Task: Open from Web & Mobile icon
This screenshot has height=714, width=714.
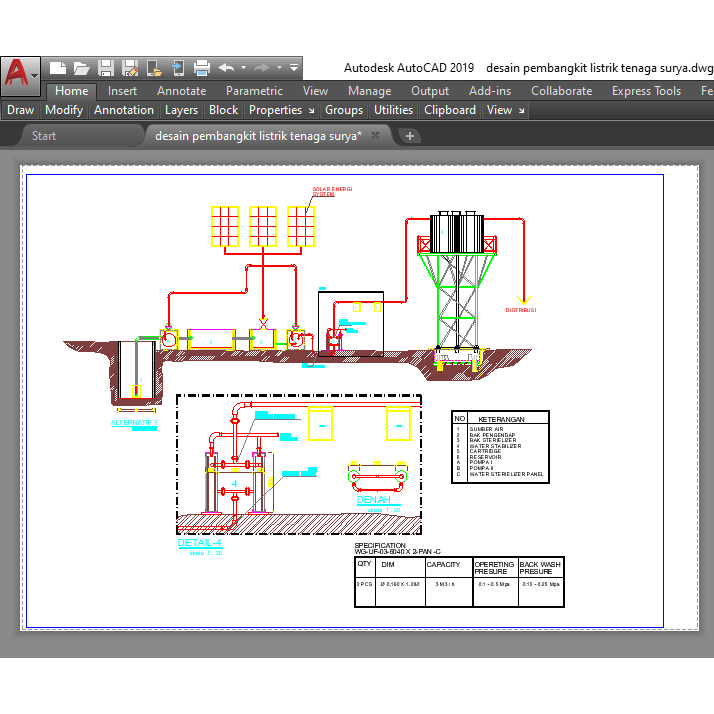Action: [154, 68]
